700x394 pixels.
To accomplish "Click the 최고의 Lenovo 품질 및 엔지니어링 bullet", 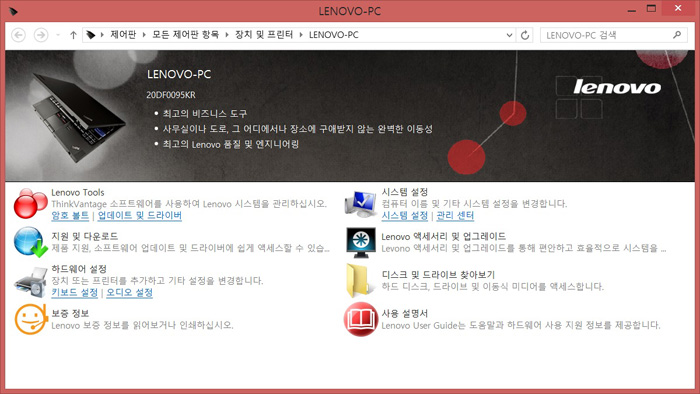I will tap(231, 144).
